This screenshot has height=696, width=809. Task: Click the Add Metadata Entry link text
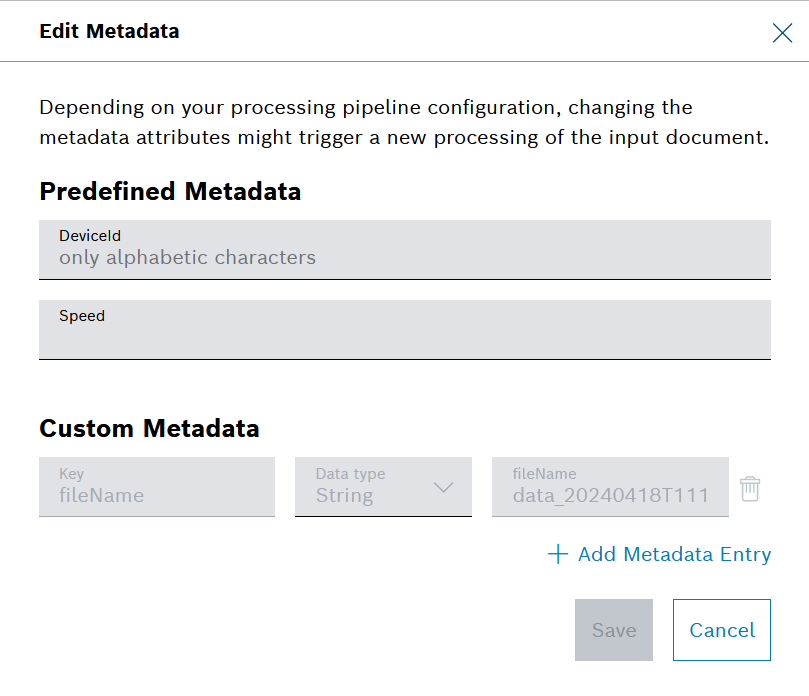tap(674, 554)
